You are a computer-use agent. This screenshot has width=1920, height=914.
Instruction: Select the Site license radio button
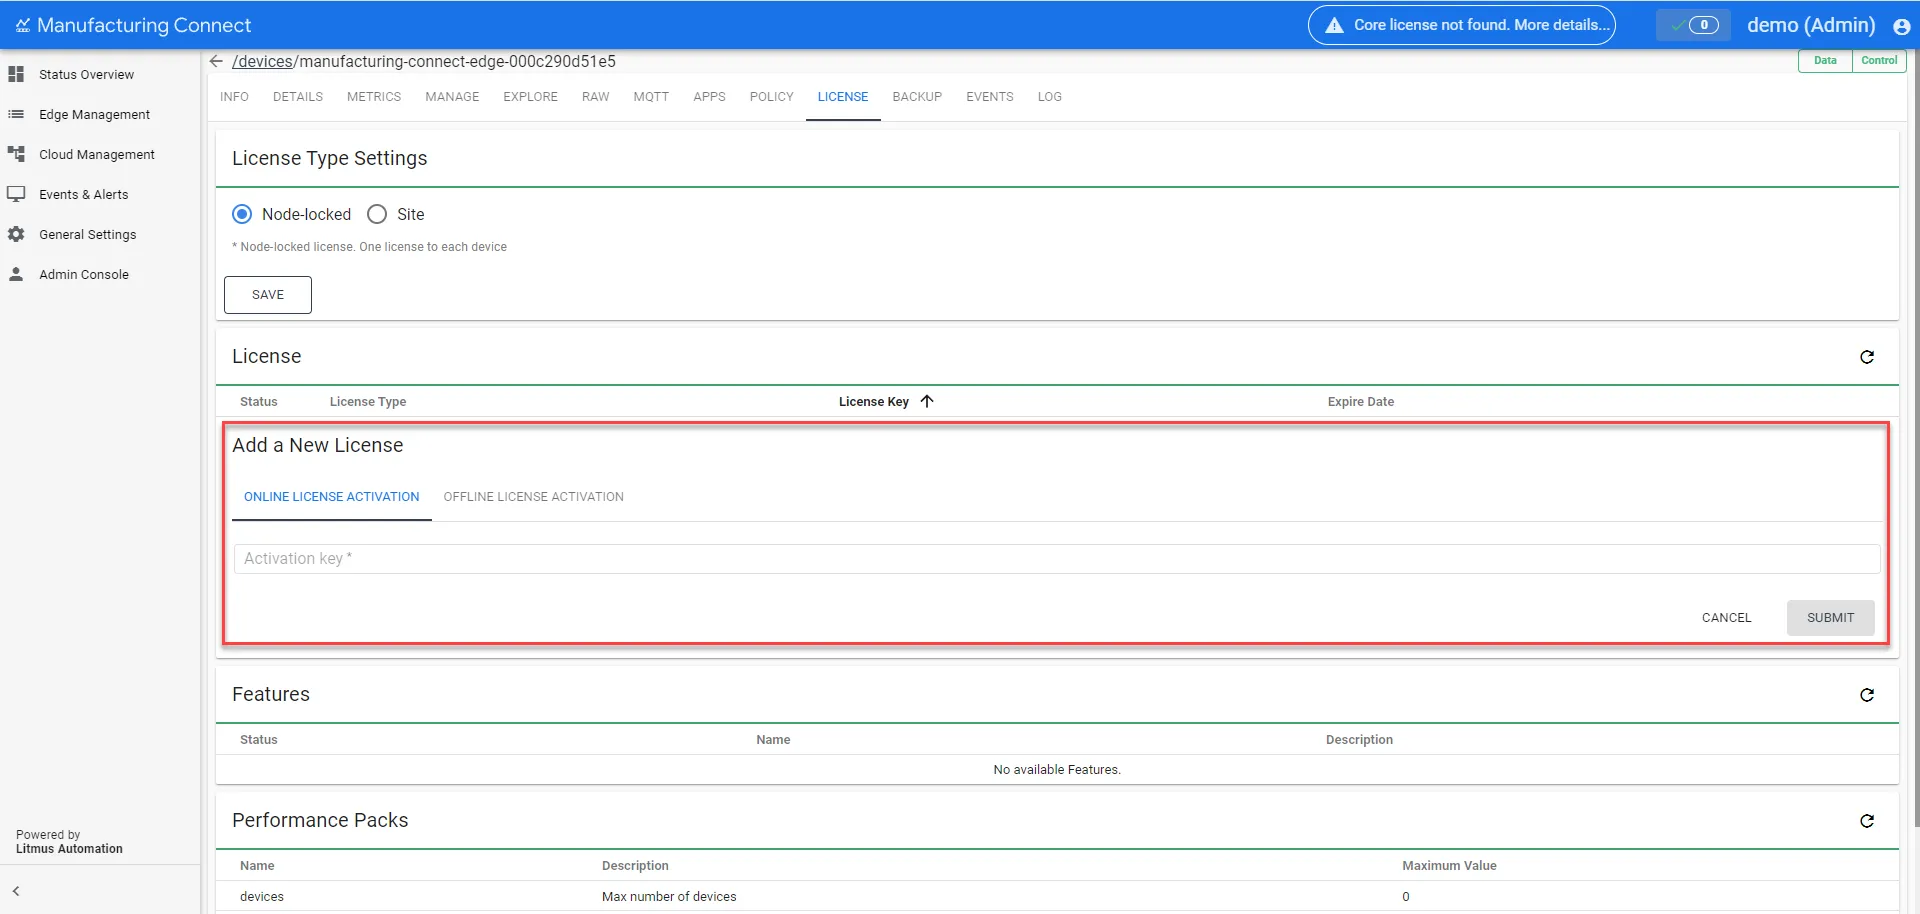[x=377, y=214]
